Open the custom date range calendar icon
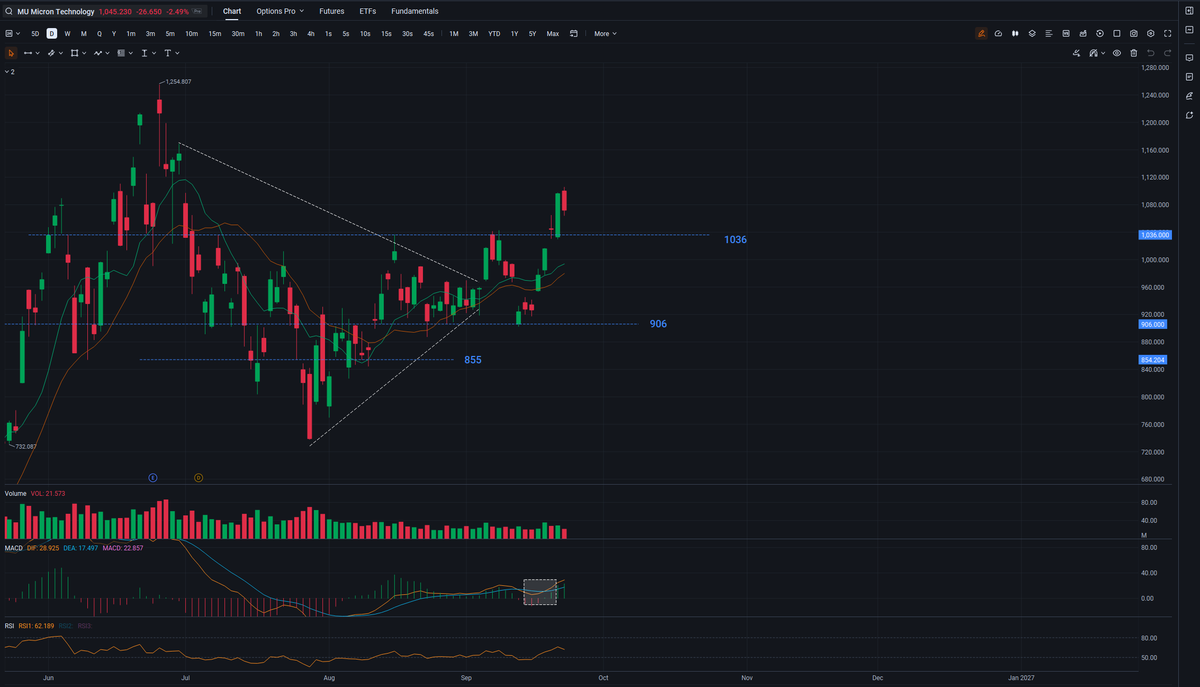 tap(574, 33)
